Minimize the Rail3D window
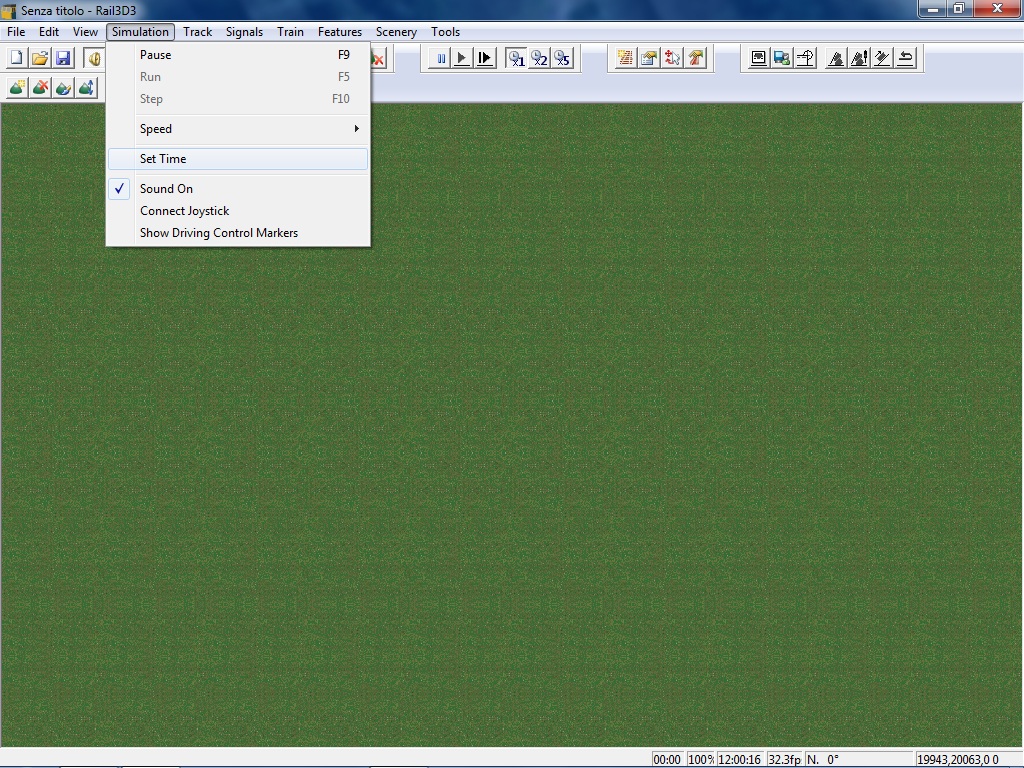 [933, 8]
